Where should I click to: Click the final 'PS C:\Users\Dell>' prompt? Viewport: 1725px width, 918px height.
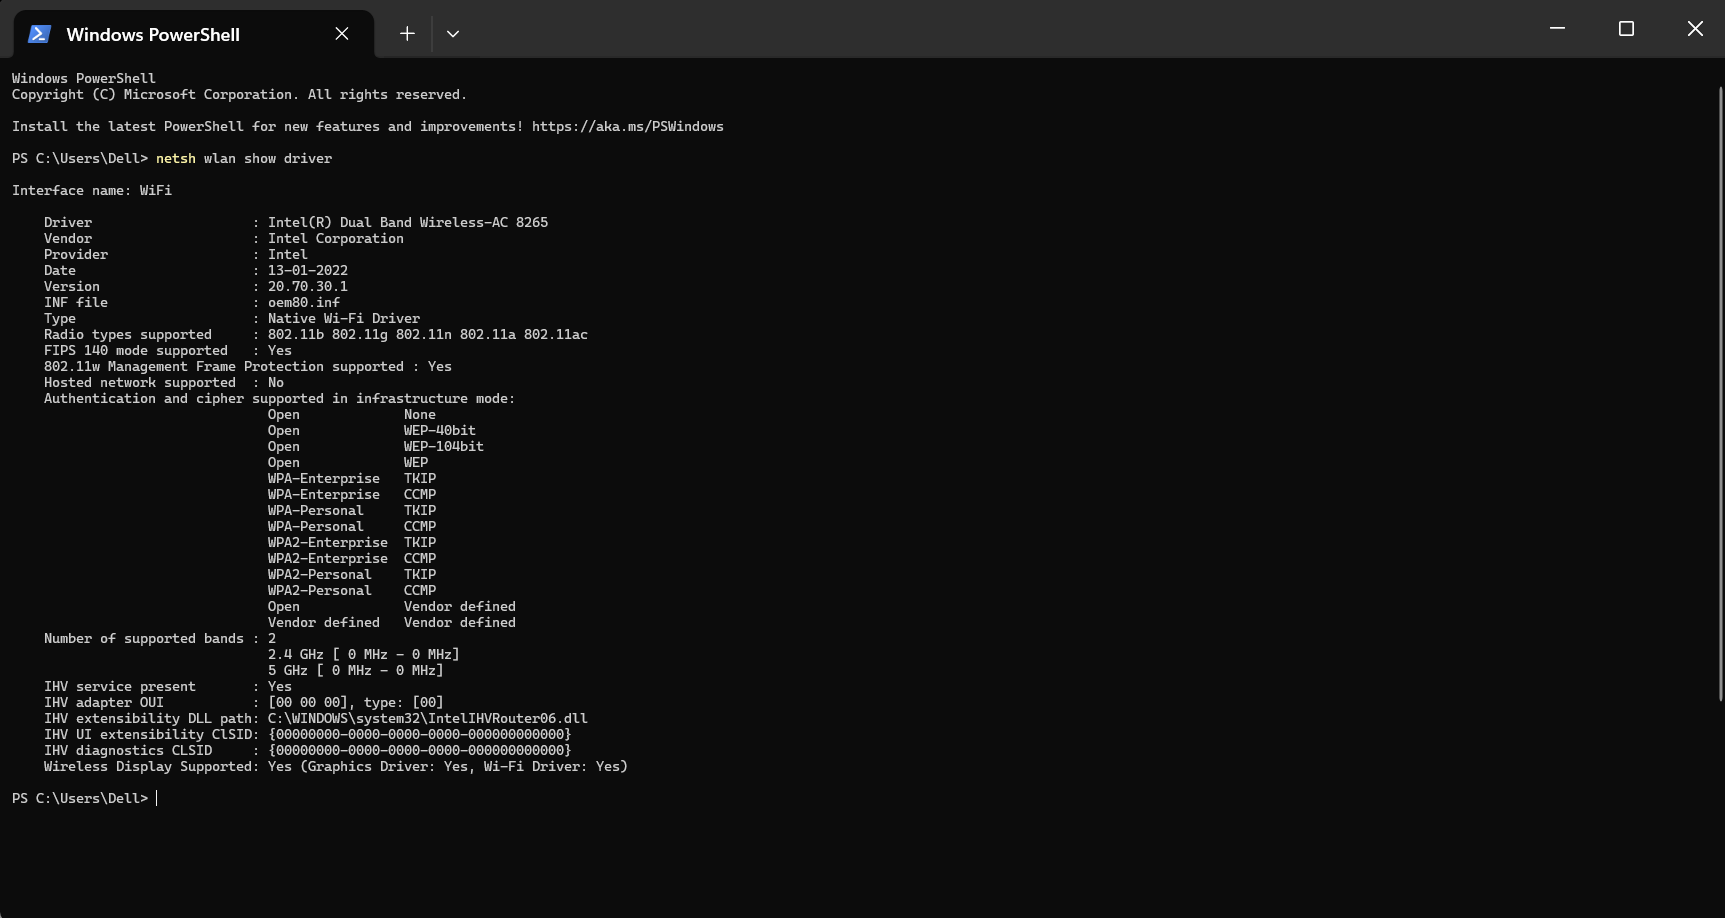80,799
